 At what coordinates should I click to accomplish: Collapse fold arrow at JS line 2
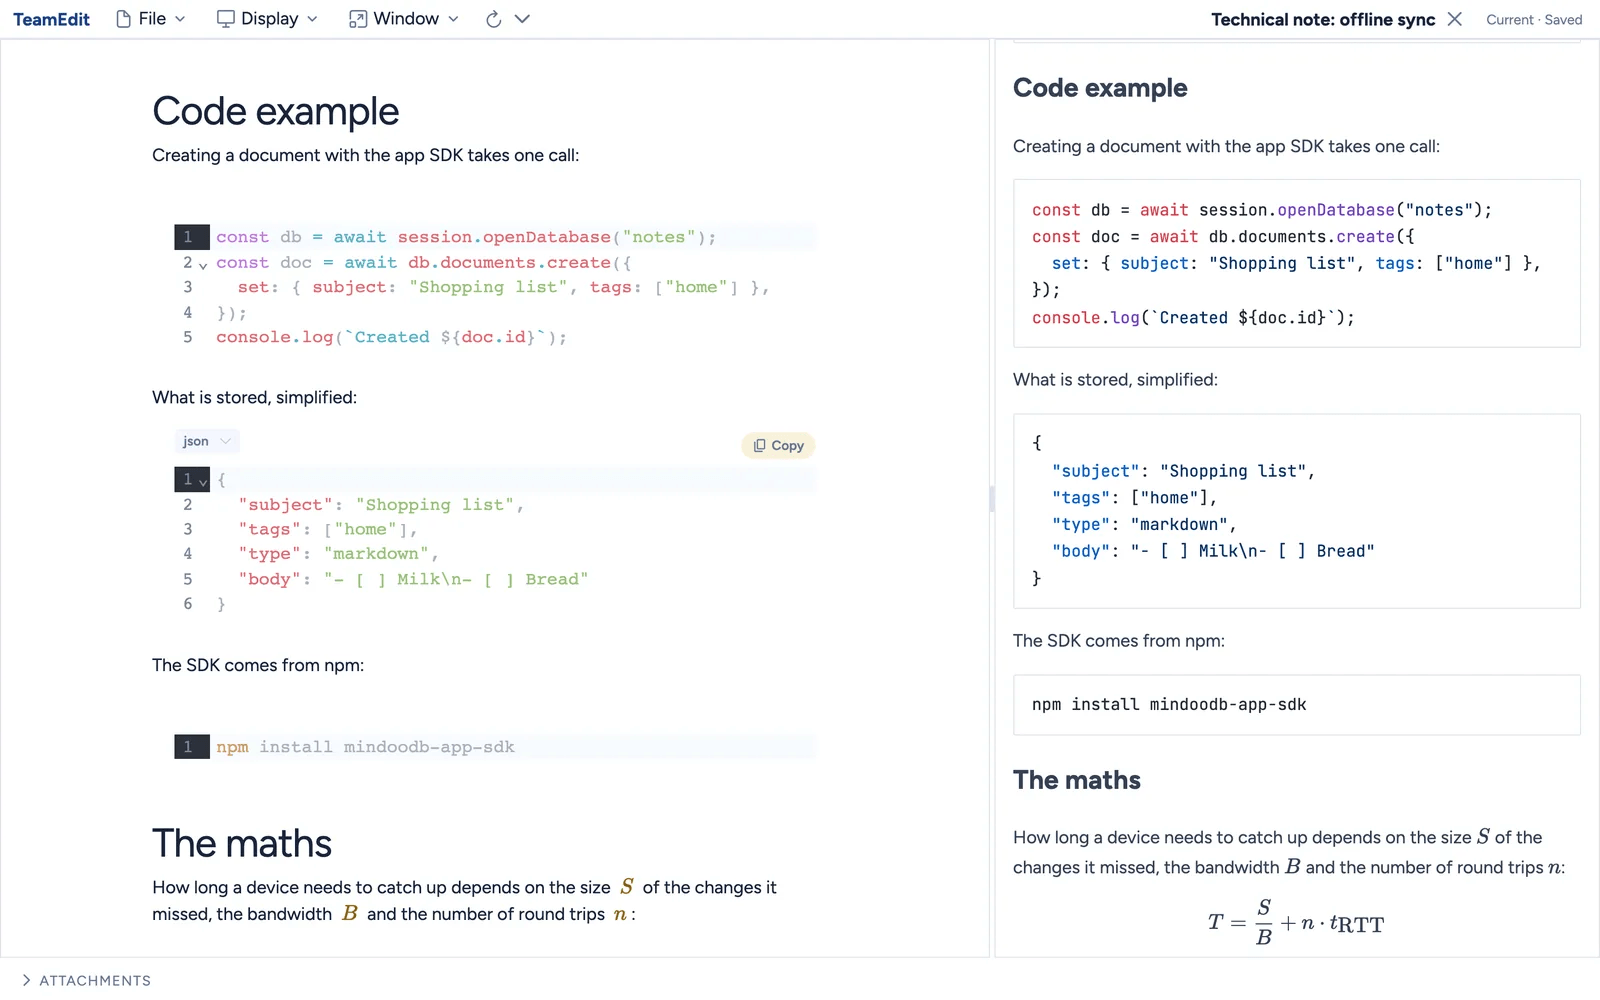(203, 265)
